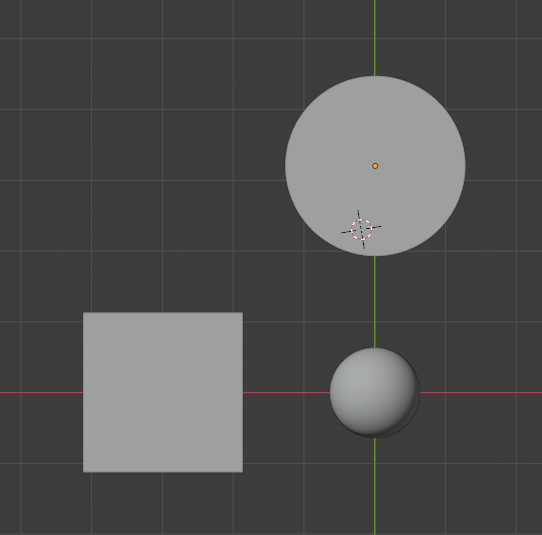The height and width of the screenshot is (535, 542).
Task: Click the top-right corner of the cube
Action: click(x=243, y=313)
